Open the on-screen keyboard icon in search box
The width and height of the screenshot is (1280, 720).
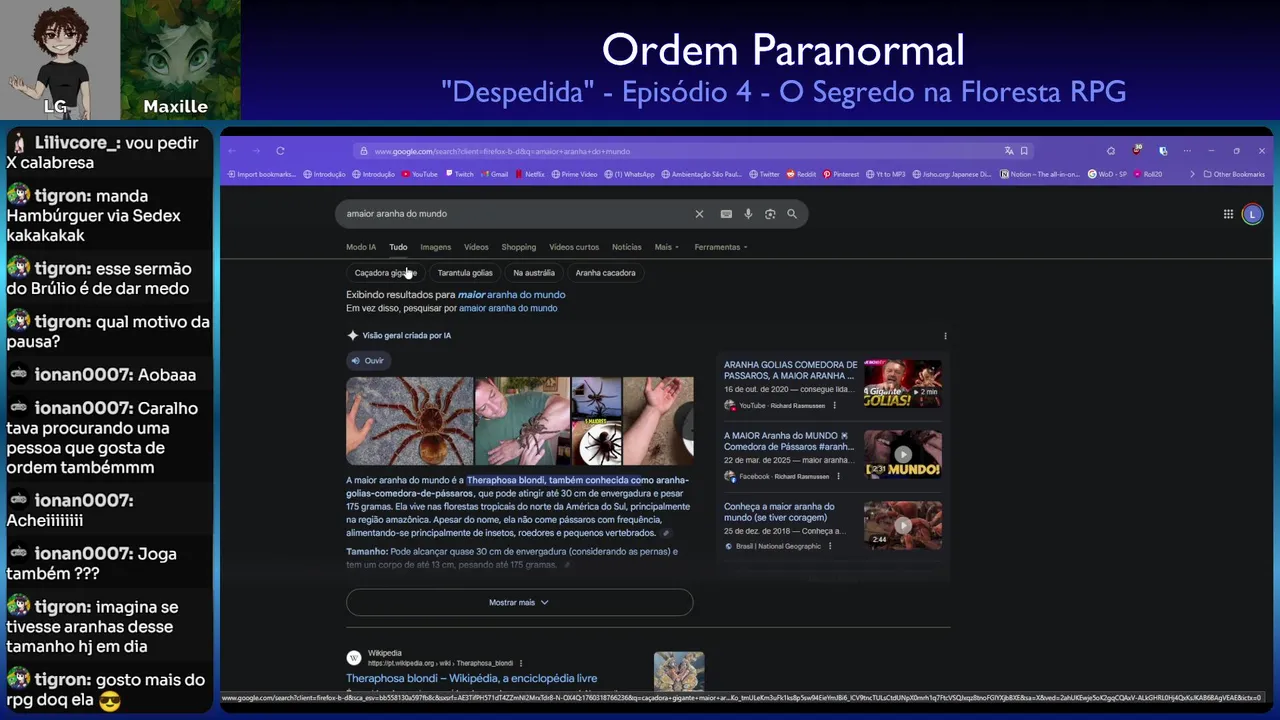(726, 214)
